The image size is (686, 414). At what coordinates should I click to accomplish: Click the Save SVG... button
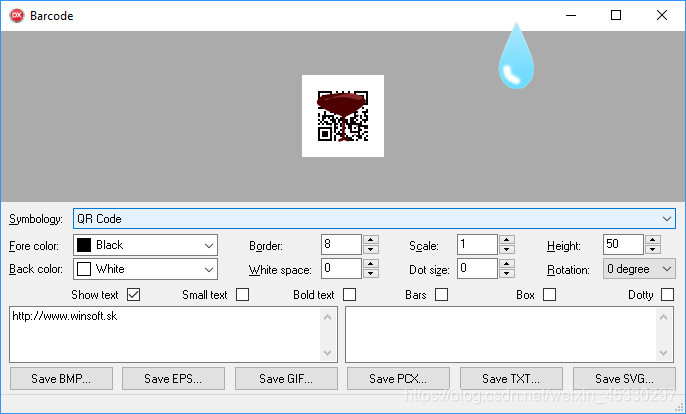click(x=624, y=379)
